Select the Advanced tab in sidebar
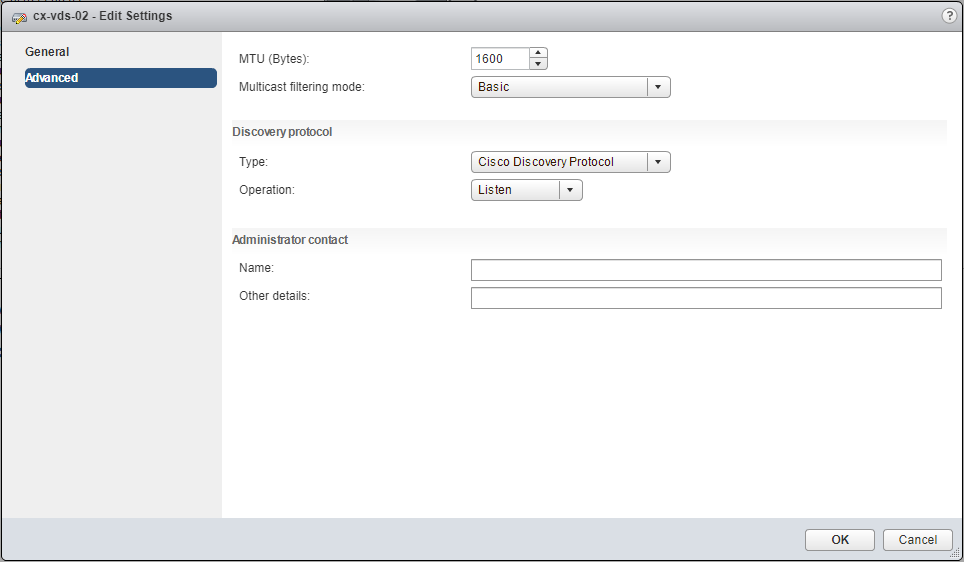This screenshot has height=562, width=964. (x=120, y=78)
